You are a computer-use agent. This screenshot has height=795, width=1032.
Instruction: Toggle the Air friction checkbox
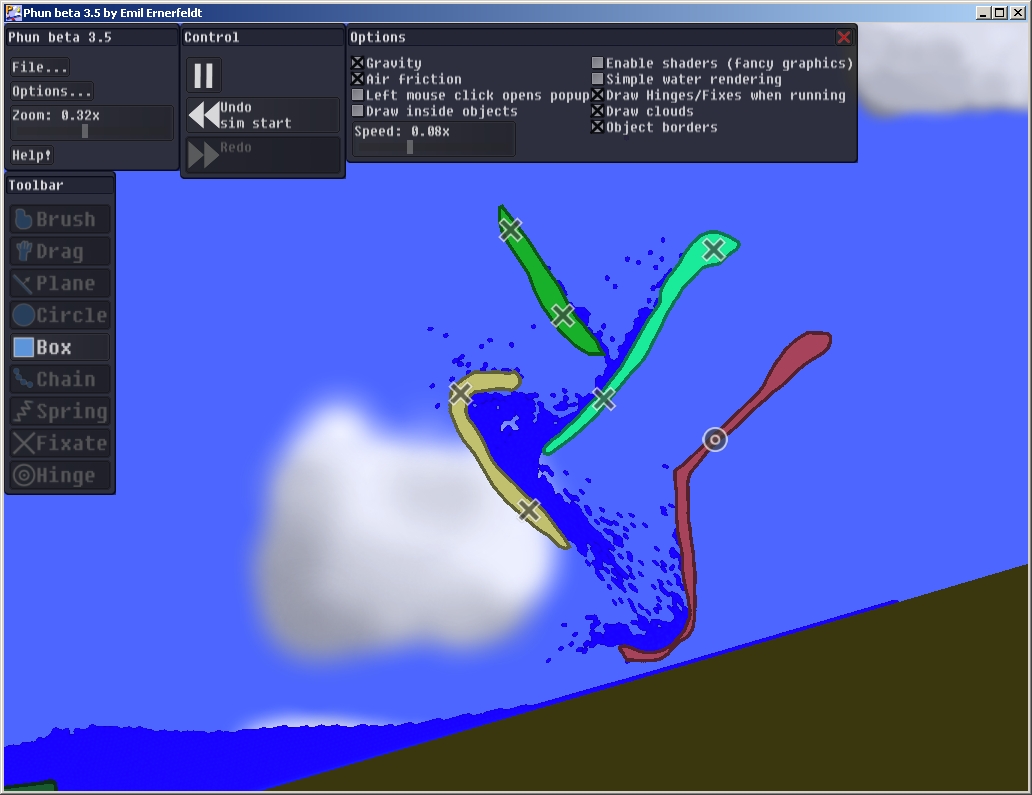358,79
